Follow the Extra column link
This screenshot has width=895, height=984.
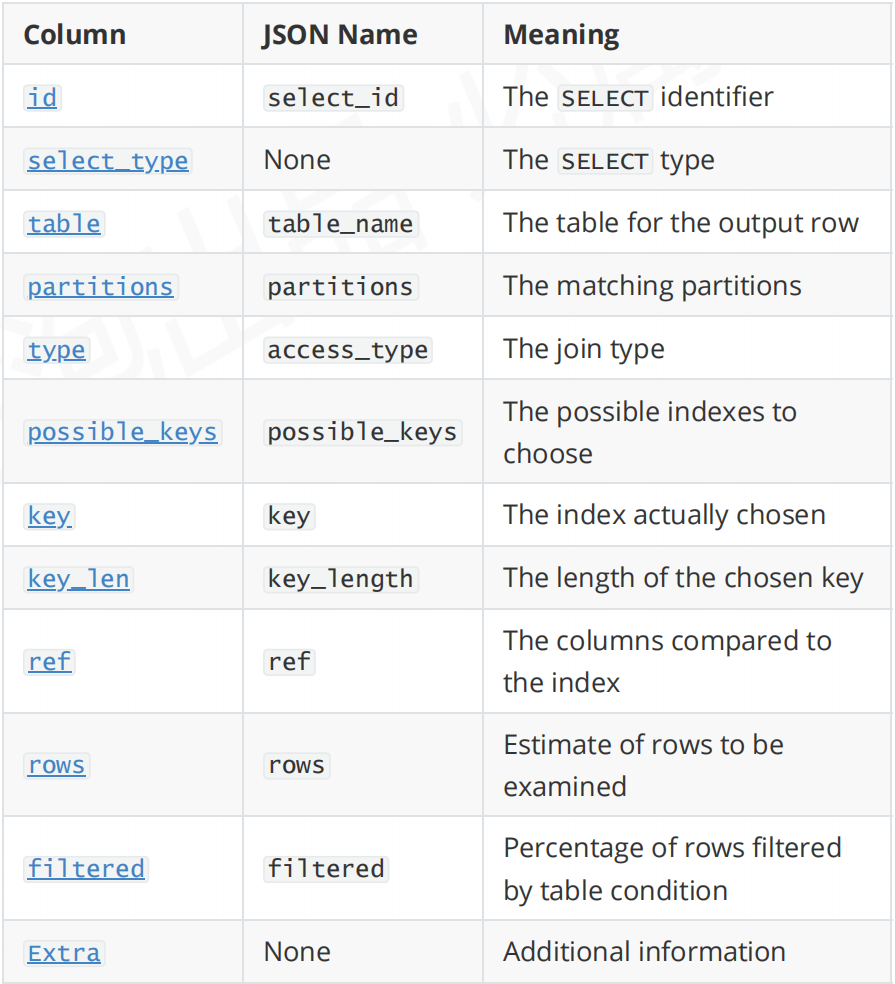pos(64,953)
